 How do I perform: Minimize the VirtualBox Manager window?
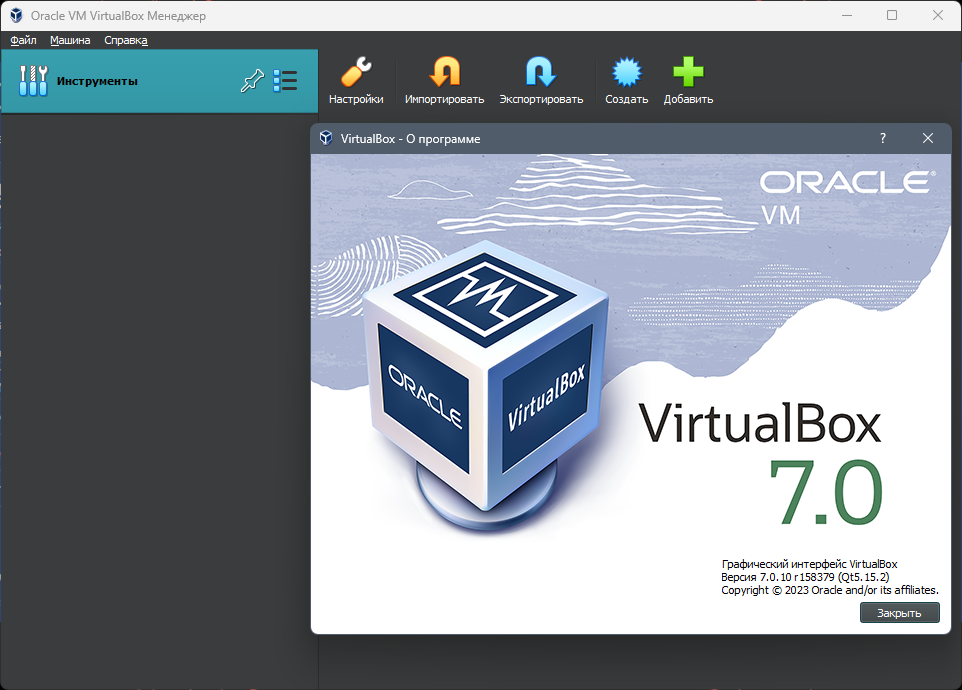click(x=847, y=15)
